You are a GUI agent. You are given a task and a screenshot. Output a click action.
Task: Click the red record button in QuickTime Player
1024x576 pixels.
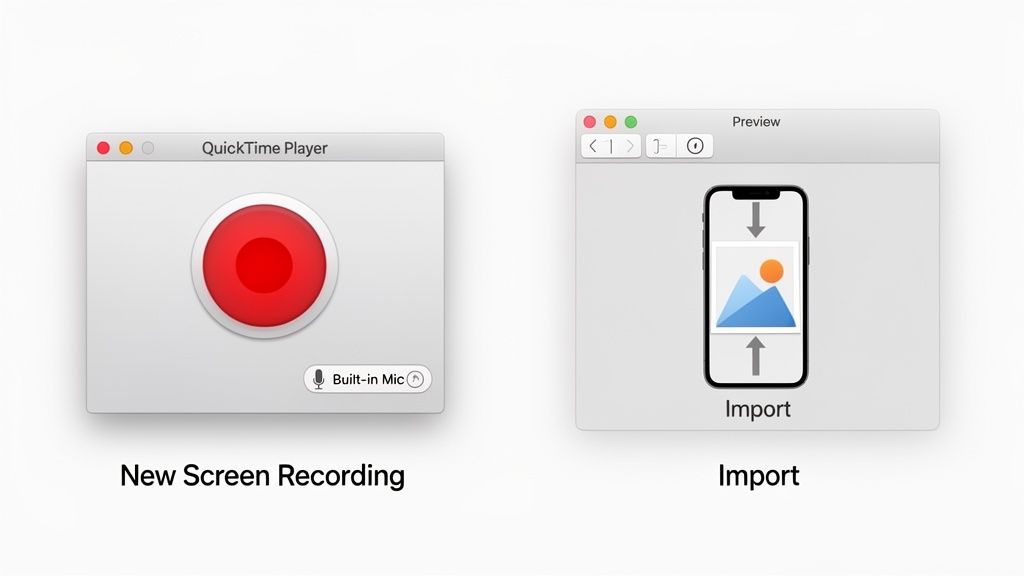(x=263, y=264)
